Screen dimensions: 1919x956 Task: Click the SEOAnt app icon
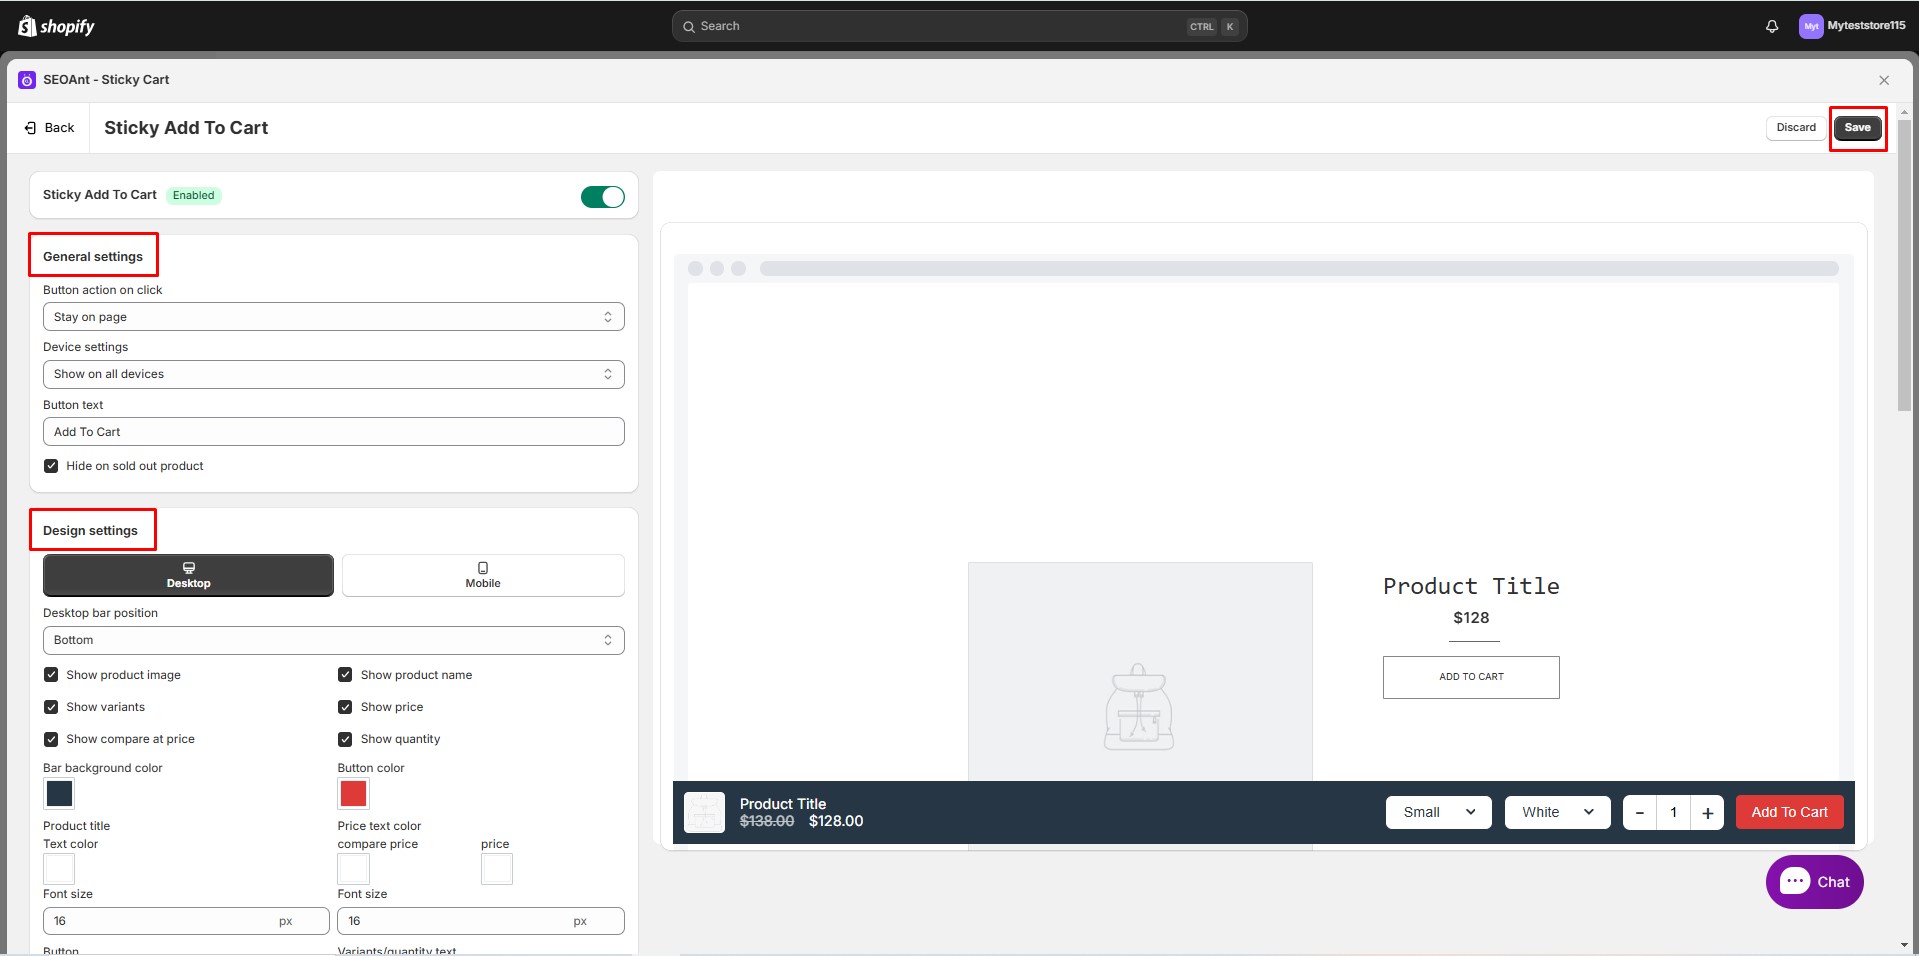coord(26,79)
